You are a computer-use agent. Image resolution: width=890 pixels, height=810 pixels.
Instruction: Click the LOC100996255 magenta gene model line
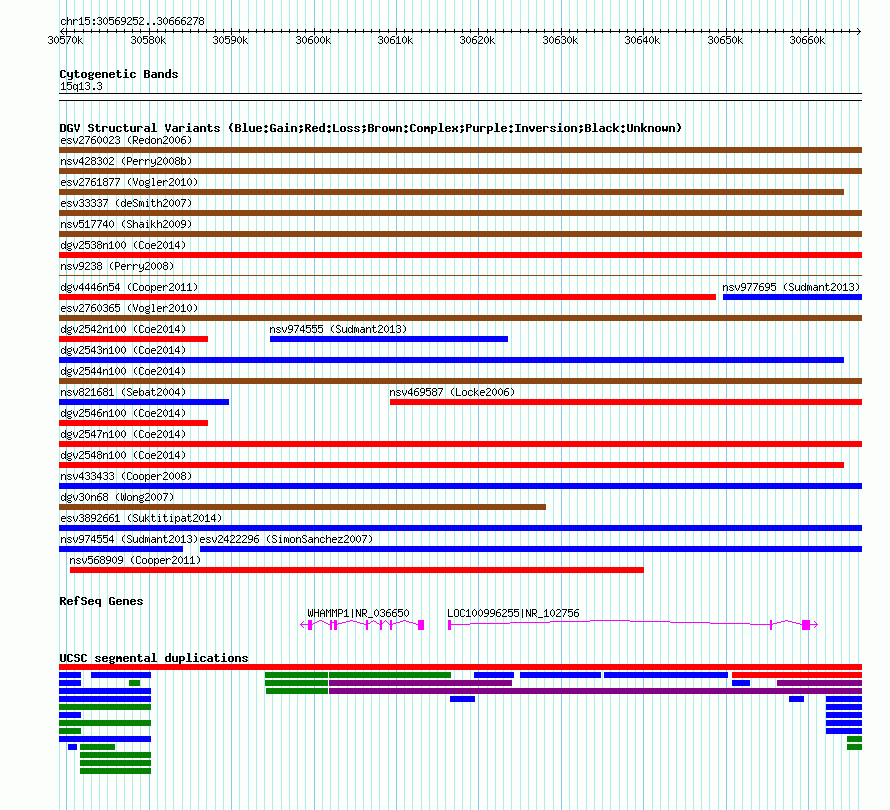(x=633, y=624)
